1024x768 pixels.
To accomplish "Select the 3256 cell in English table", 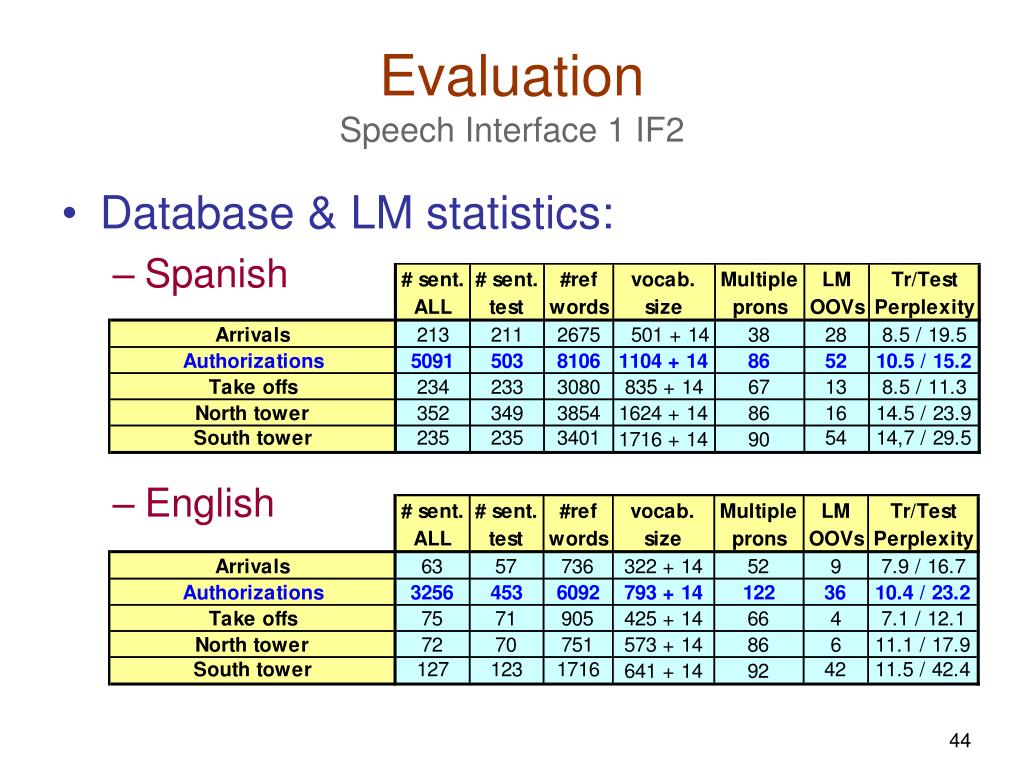I will (432, 592).
